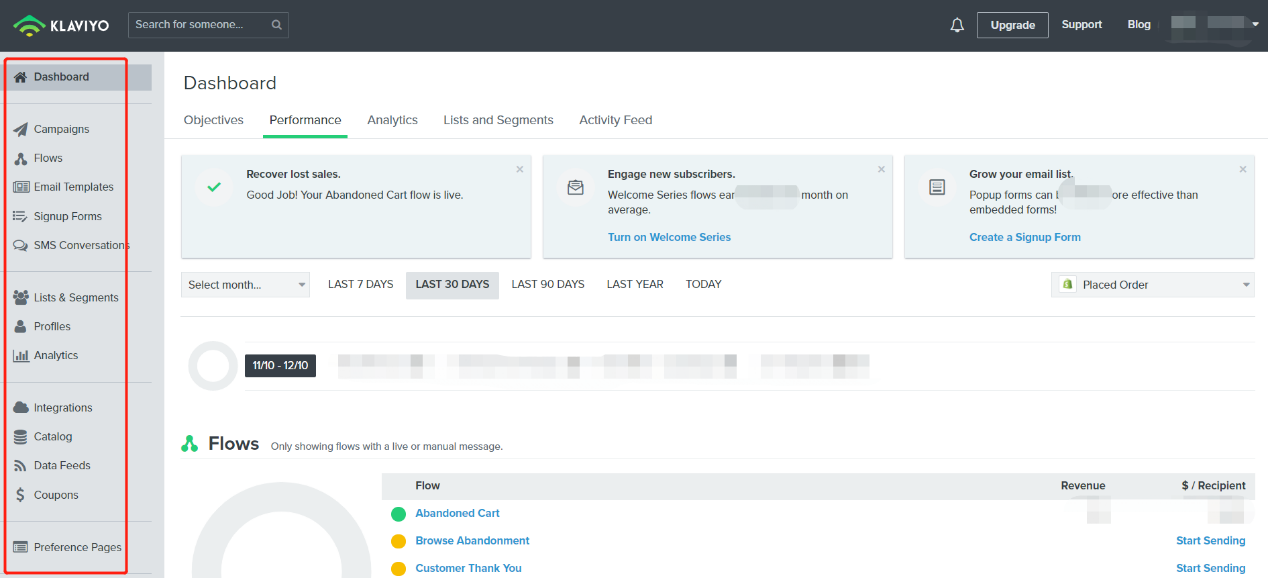Select the LAST YEAR range
1268x578 pixels.
click(x=635, y=285)
